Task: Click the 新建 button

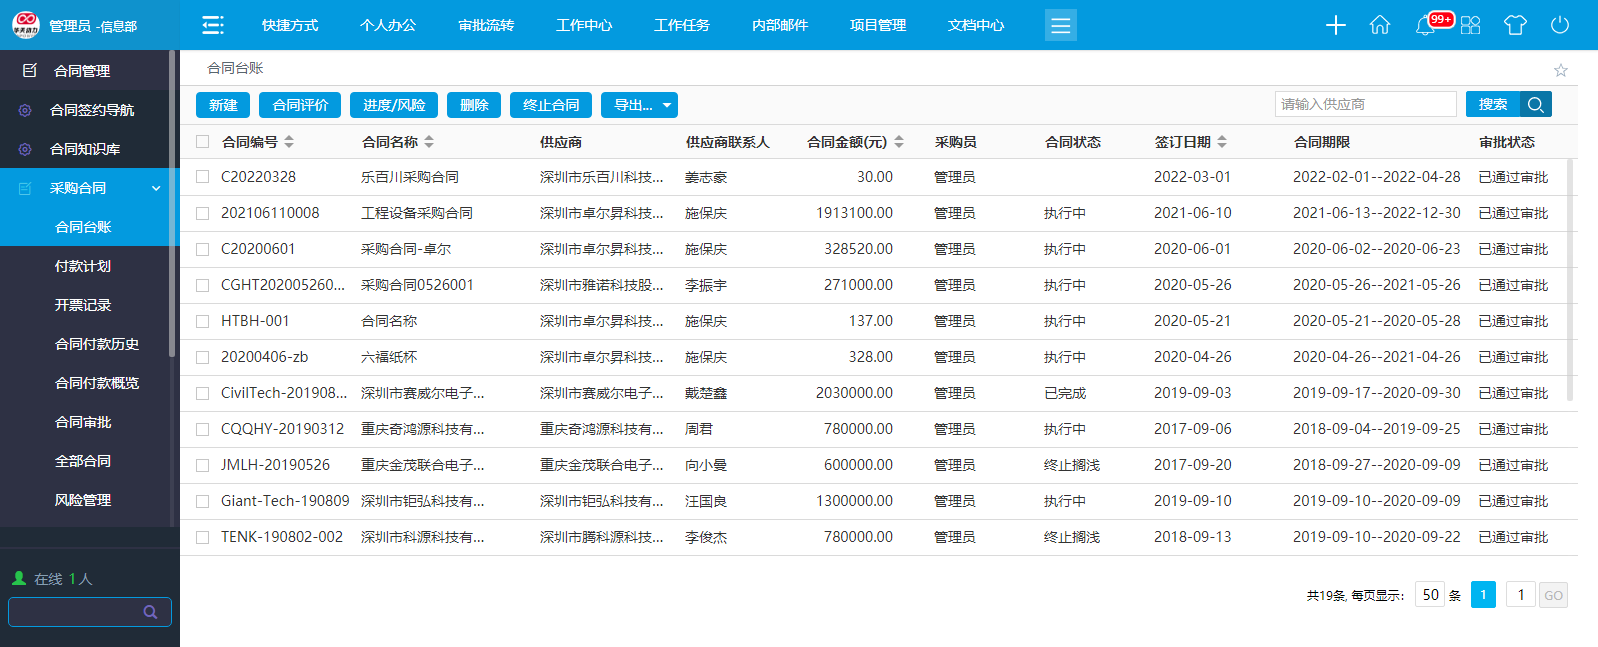Action: click(x=223, y=105)
